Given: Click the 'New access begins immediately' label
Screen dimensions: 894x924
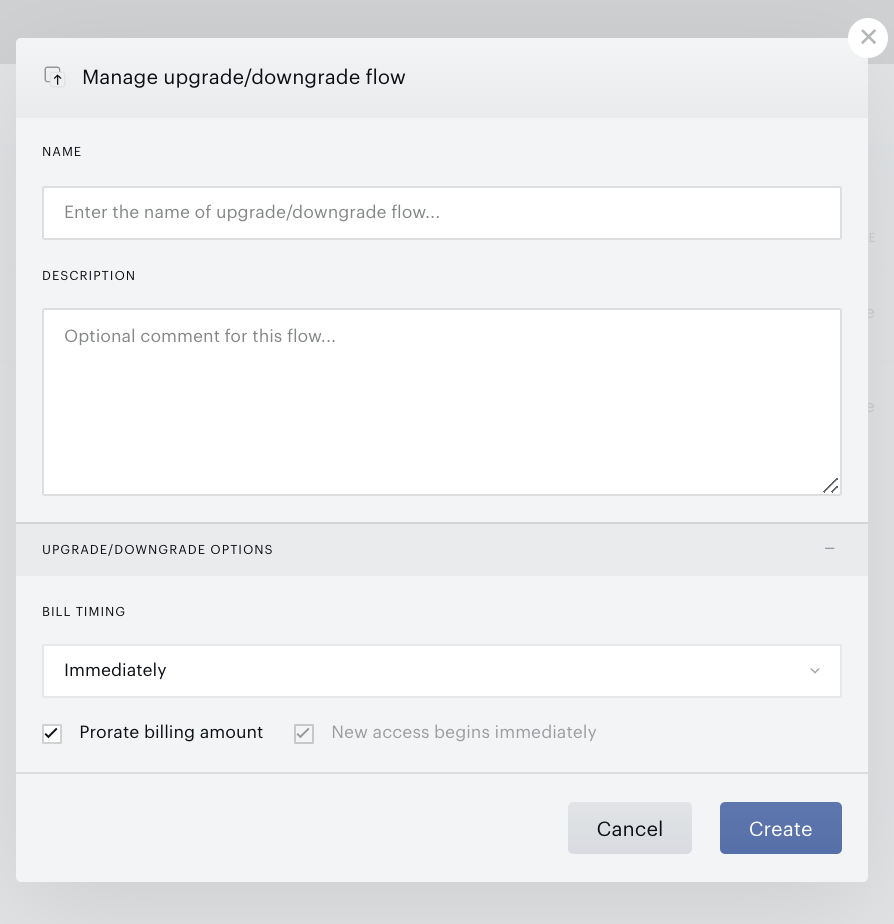Looking at the screenshot, I should coord(464,732).
